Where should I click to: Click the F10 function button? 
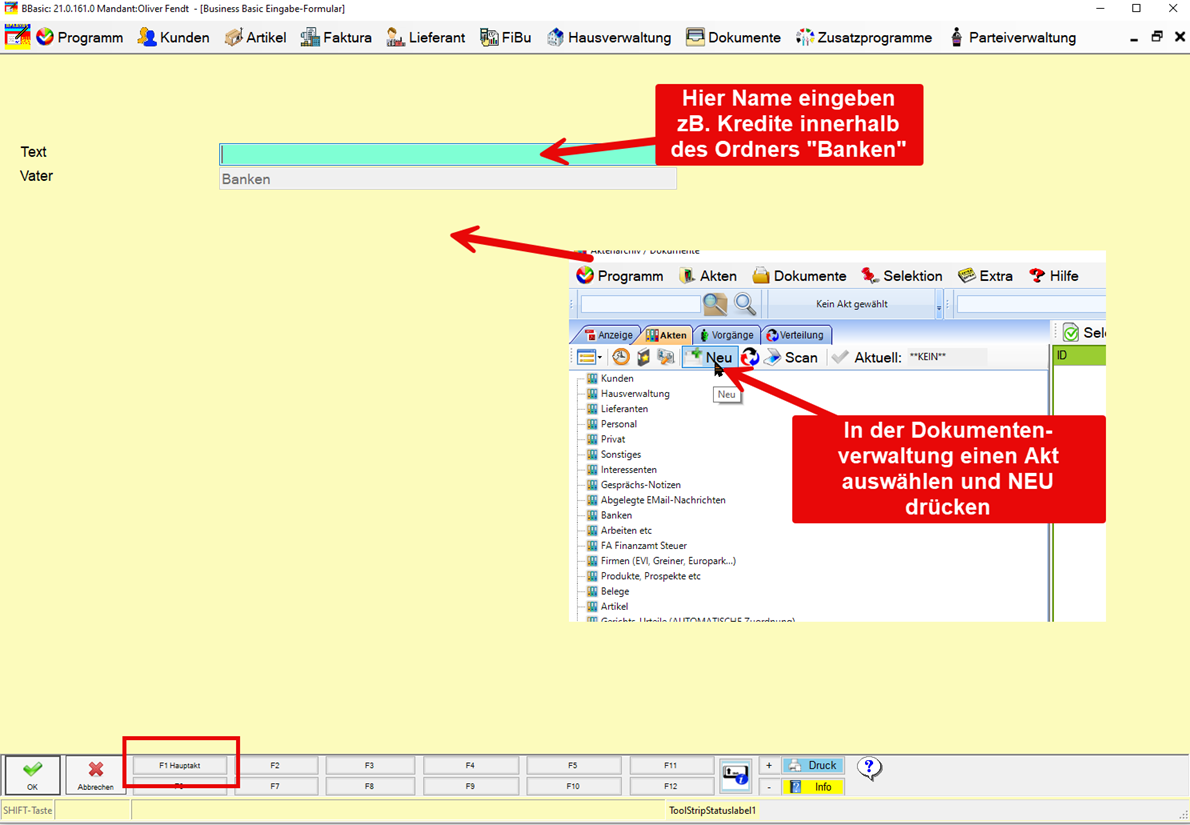tap(573, 786)
